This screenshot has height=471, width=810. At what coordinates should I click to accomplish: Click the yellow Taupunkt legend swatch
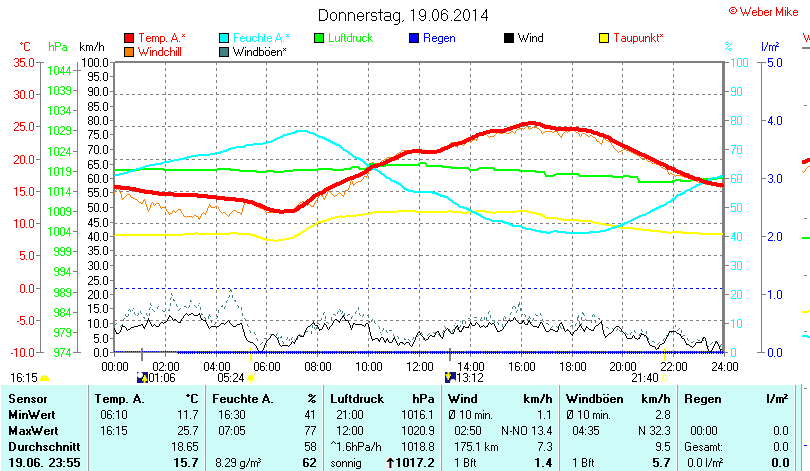click(x=603, y=38)
